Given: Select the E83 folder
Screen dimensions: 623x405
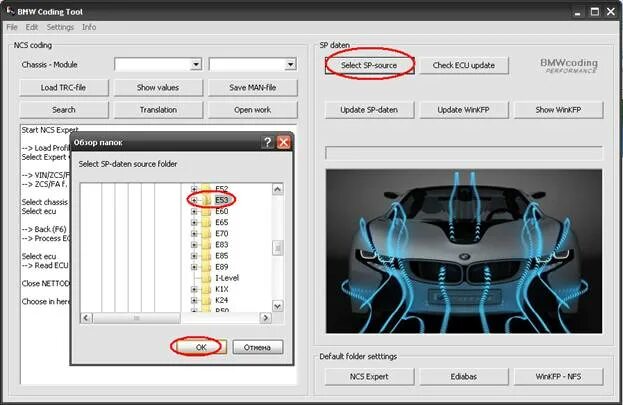Looking at the screenshot, I should [x=222, y=244].
